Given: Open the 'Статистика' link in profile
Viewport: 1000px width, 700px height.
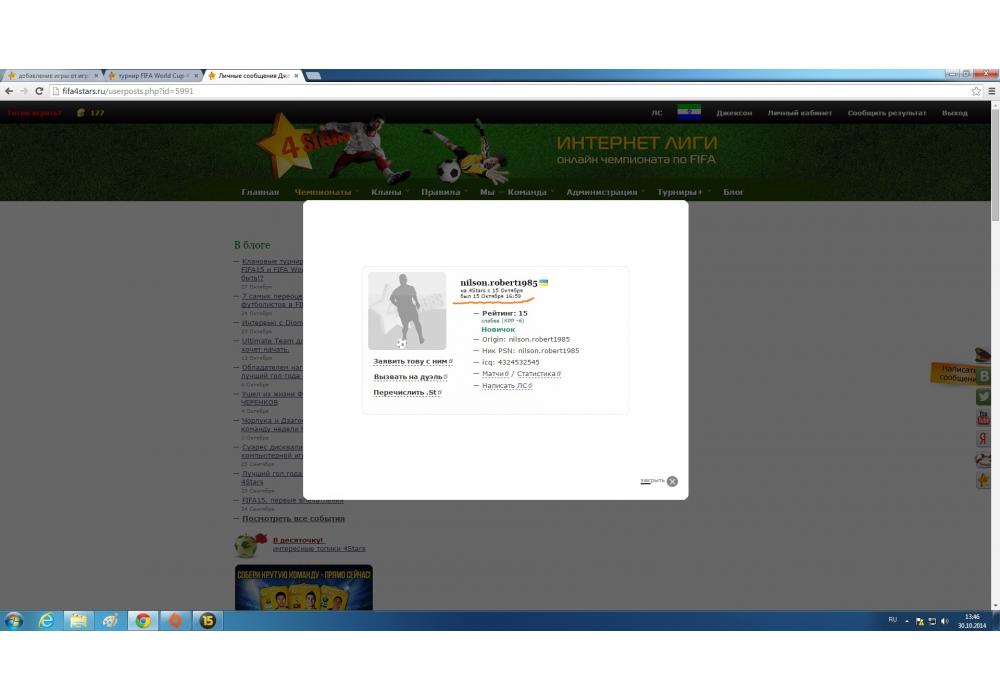Looking at the screenshot, I should [536, 373].
